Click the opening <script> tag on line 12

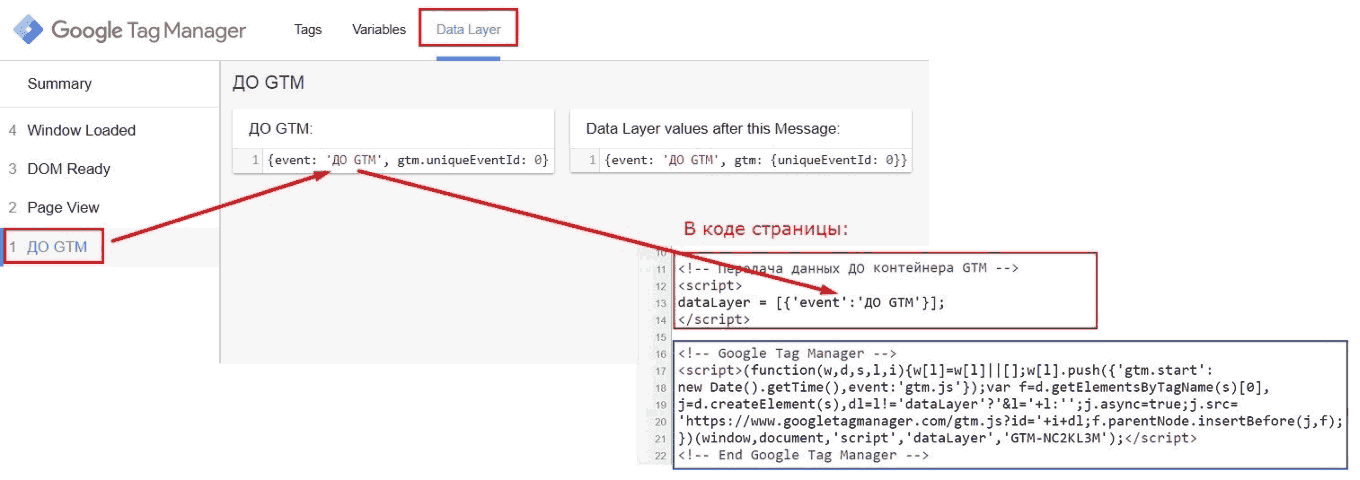point(710,285)
